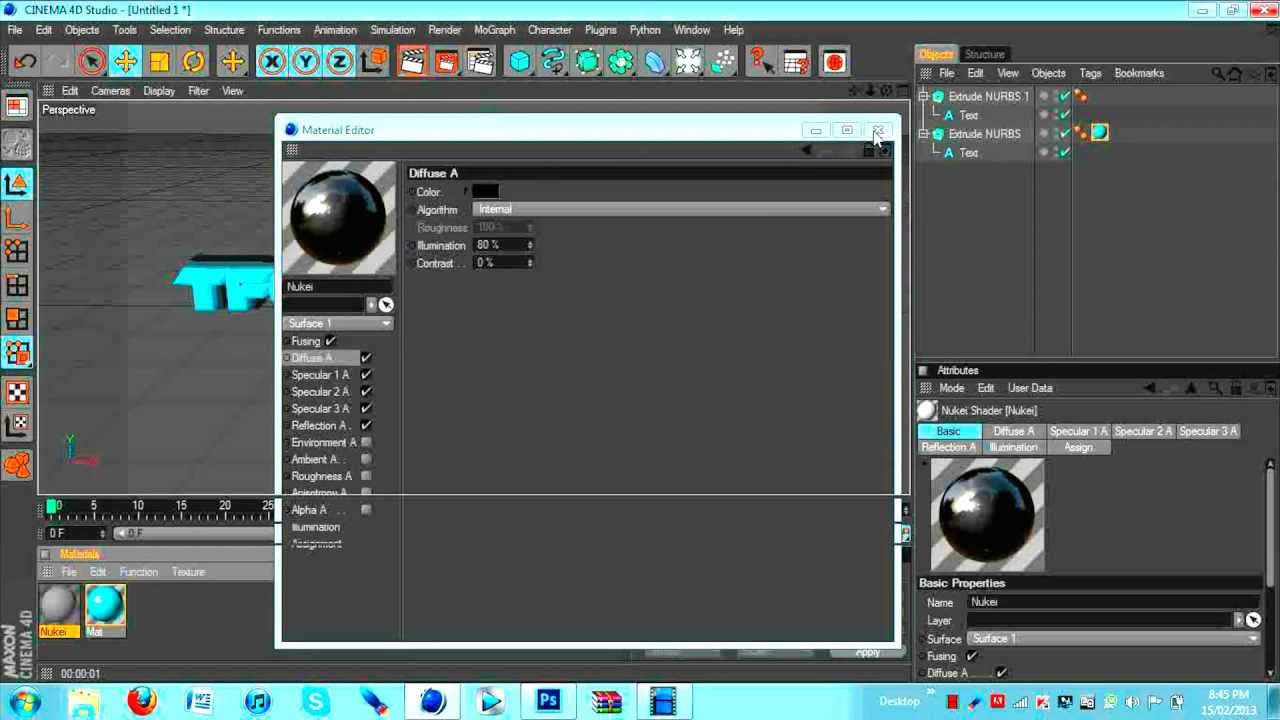Open the Surface dropdown in Attributes panel
Screen dimensions: 1280x720
click(x=1113, y=638)
